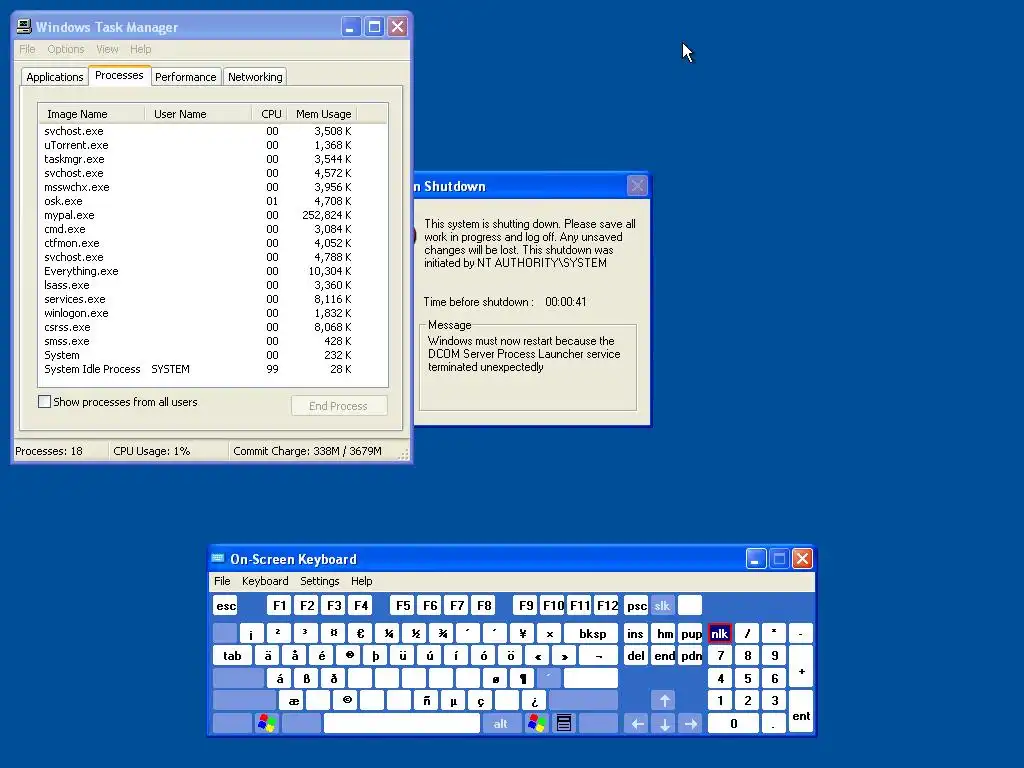
Task: Click the right guillemet » key
Action: [564, 656]
